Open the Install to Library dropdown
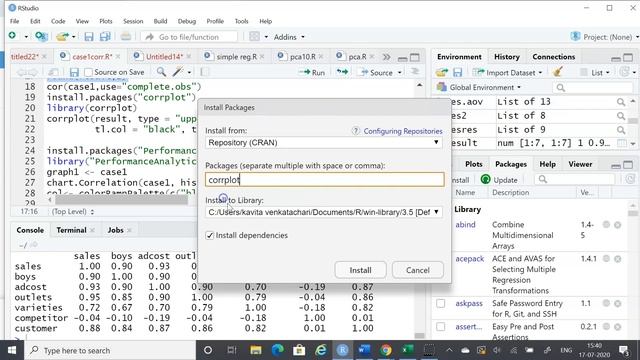The width and height of the screenshot is (640, 360). (324, 212)
